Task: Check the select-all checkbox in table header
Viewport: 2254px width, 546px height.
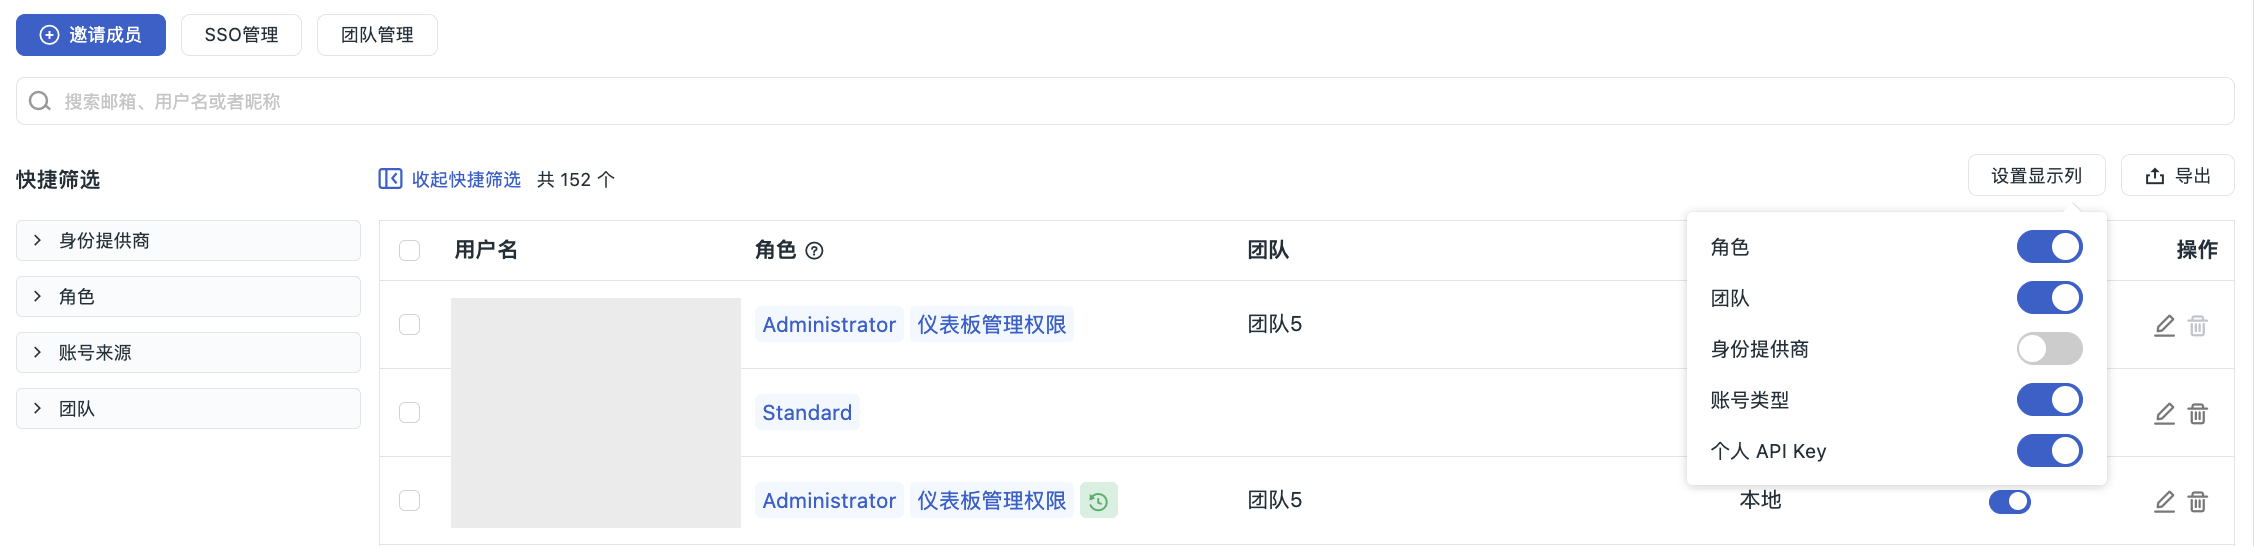Action: click(409, 250)
